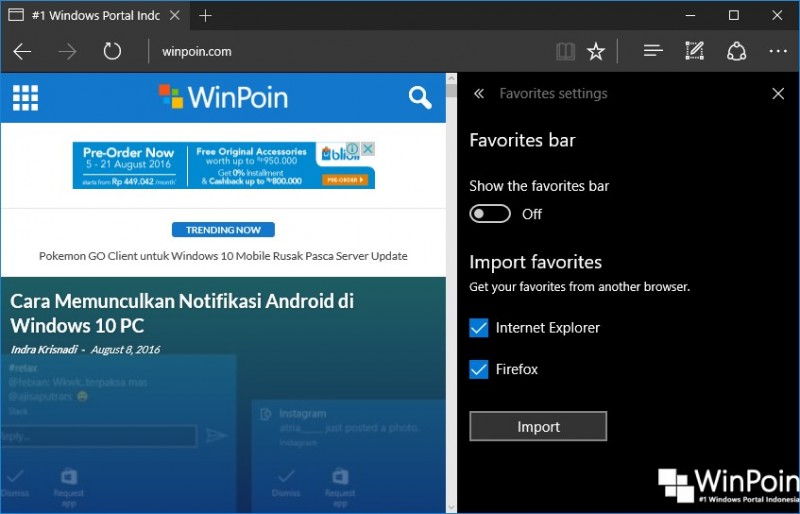Open the Share icon in toolbar
This screenshot has height=514, width=800.
pos(736,52)
